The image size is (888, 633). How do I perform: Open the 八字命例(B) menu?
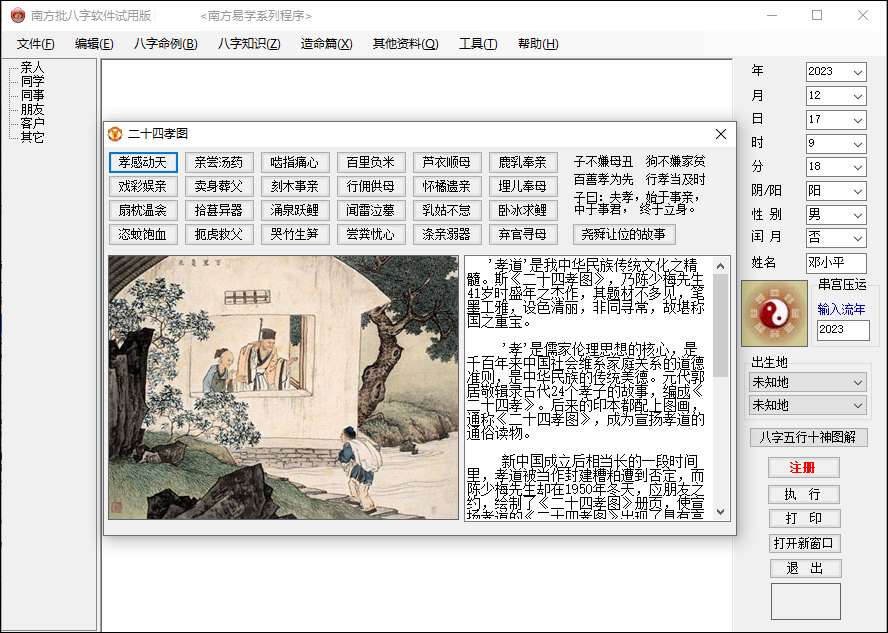[x=165, y=44]
